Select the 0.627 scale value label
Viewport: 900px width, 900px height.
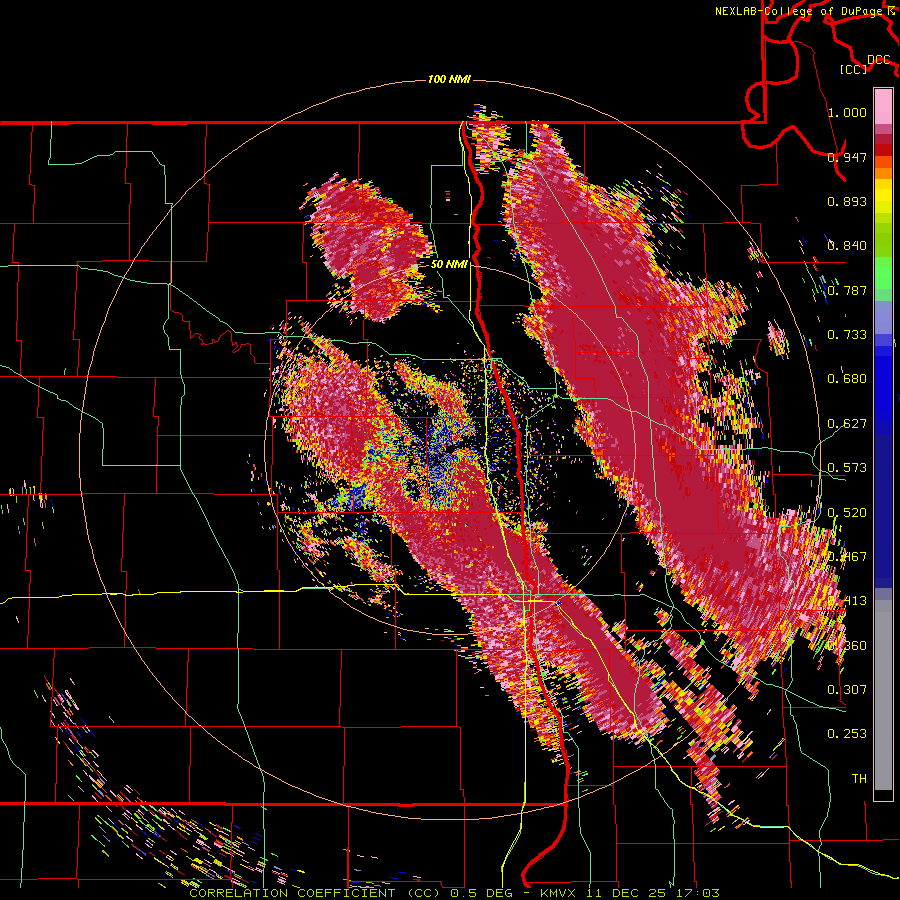(847, 424)
